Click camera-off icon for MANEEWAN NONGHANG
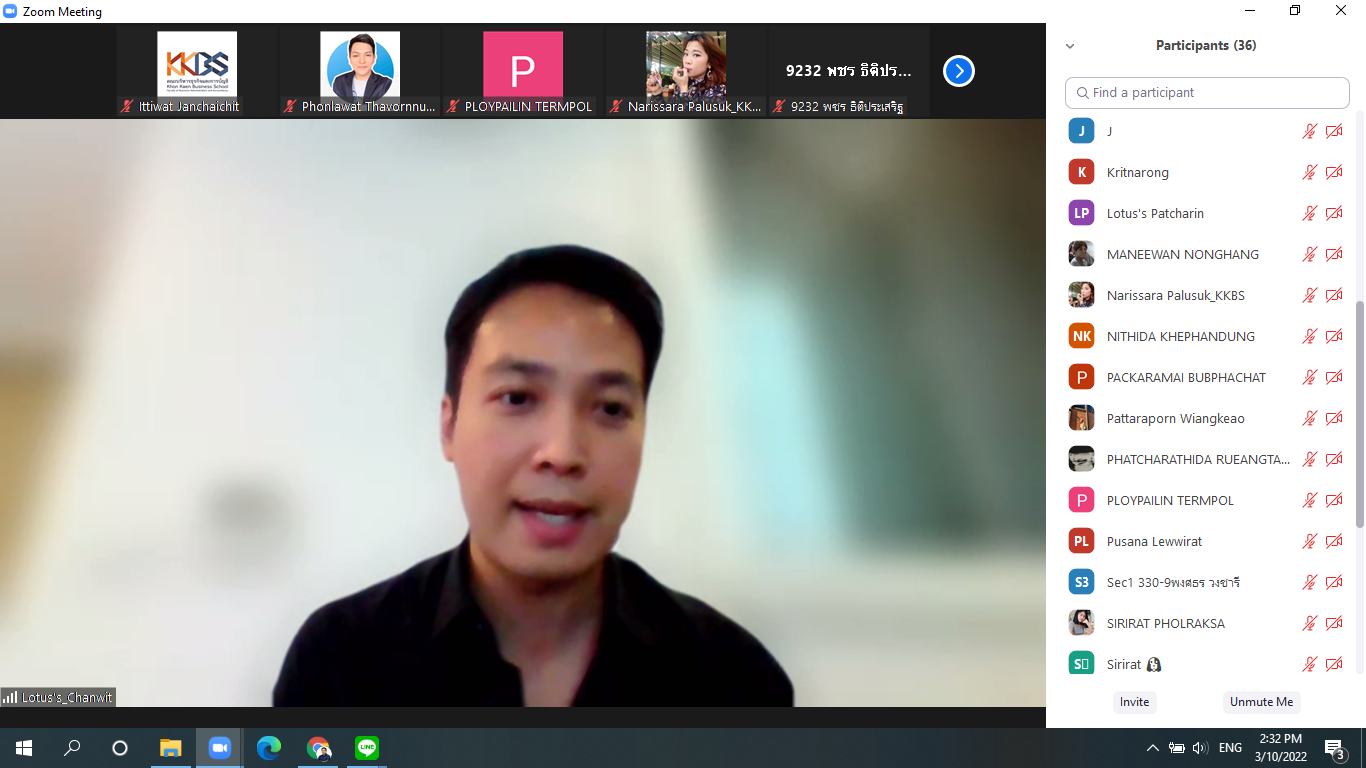 pyautogui.click(x=1334, y=254)
